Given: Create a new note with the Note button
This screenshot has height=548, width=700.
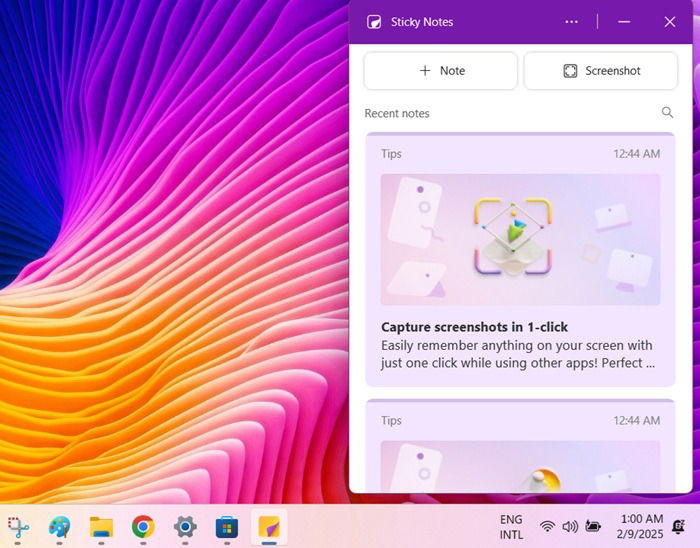Looking at the screenshot, I should 441,71.
